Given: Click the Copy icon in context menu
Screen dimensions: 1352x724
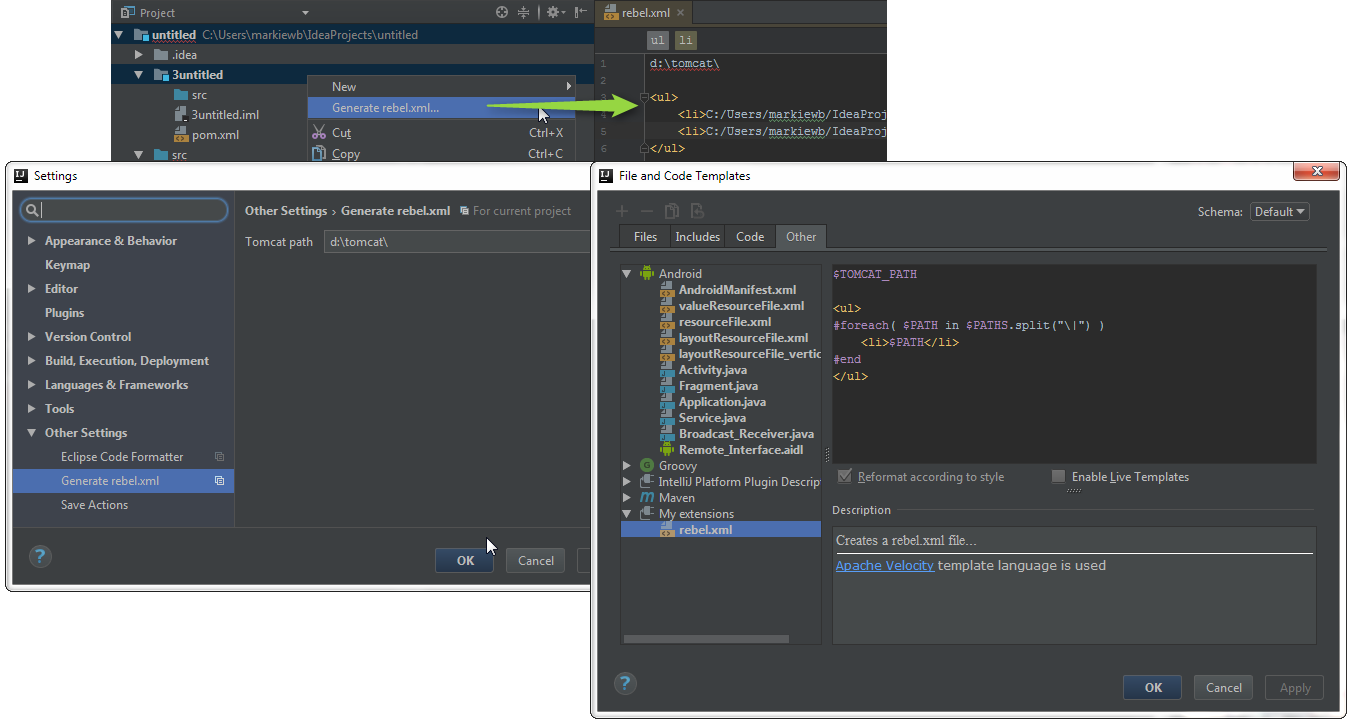Looking at the screenshot, I should pos(319,153).
